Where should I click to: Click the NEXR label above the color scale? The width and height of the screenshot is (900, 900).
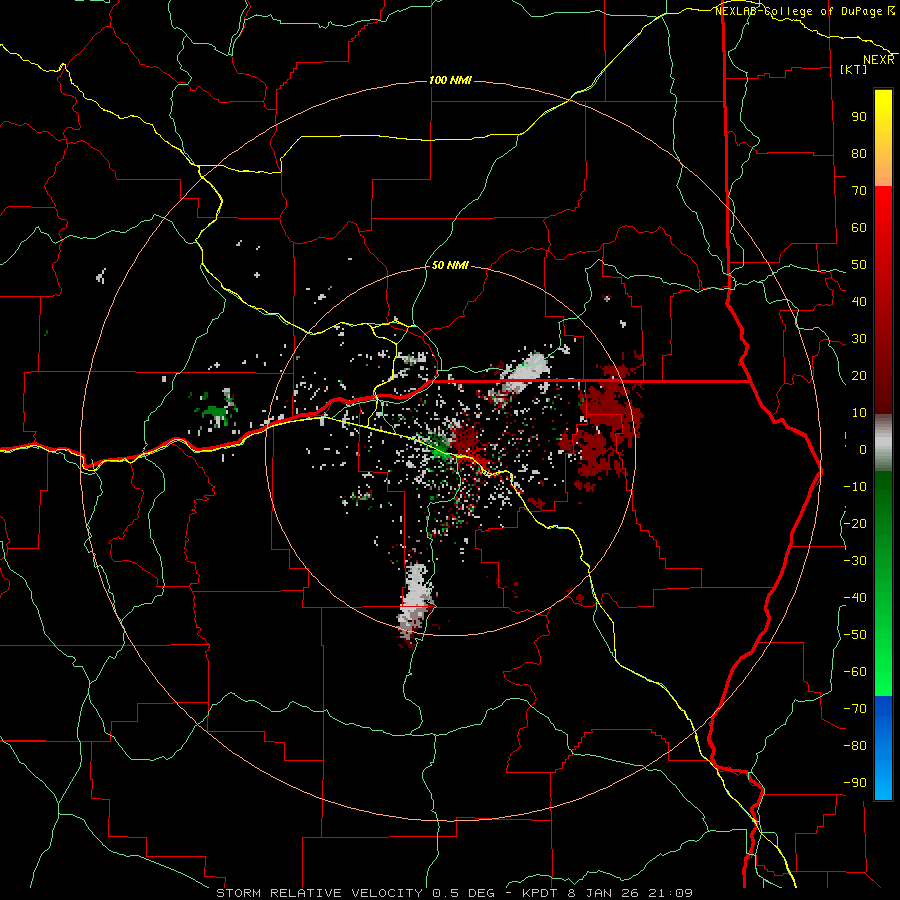click(x=879, y=60)
